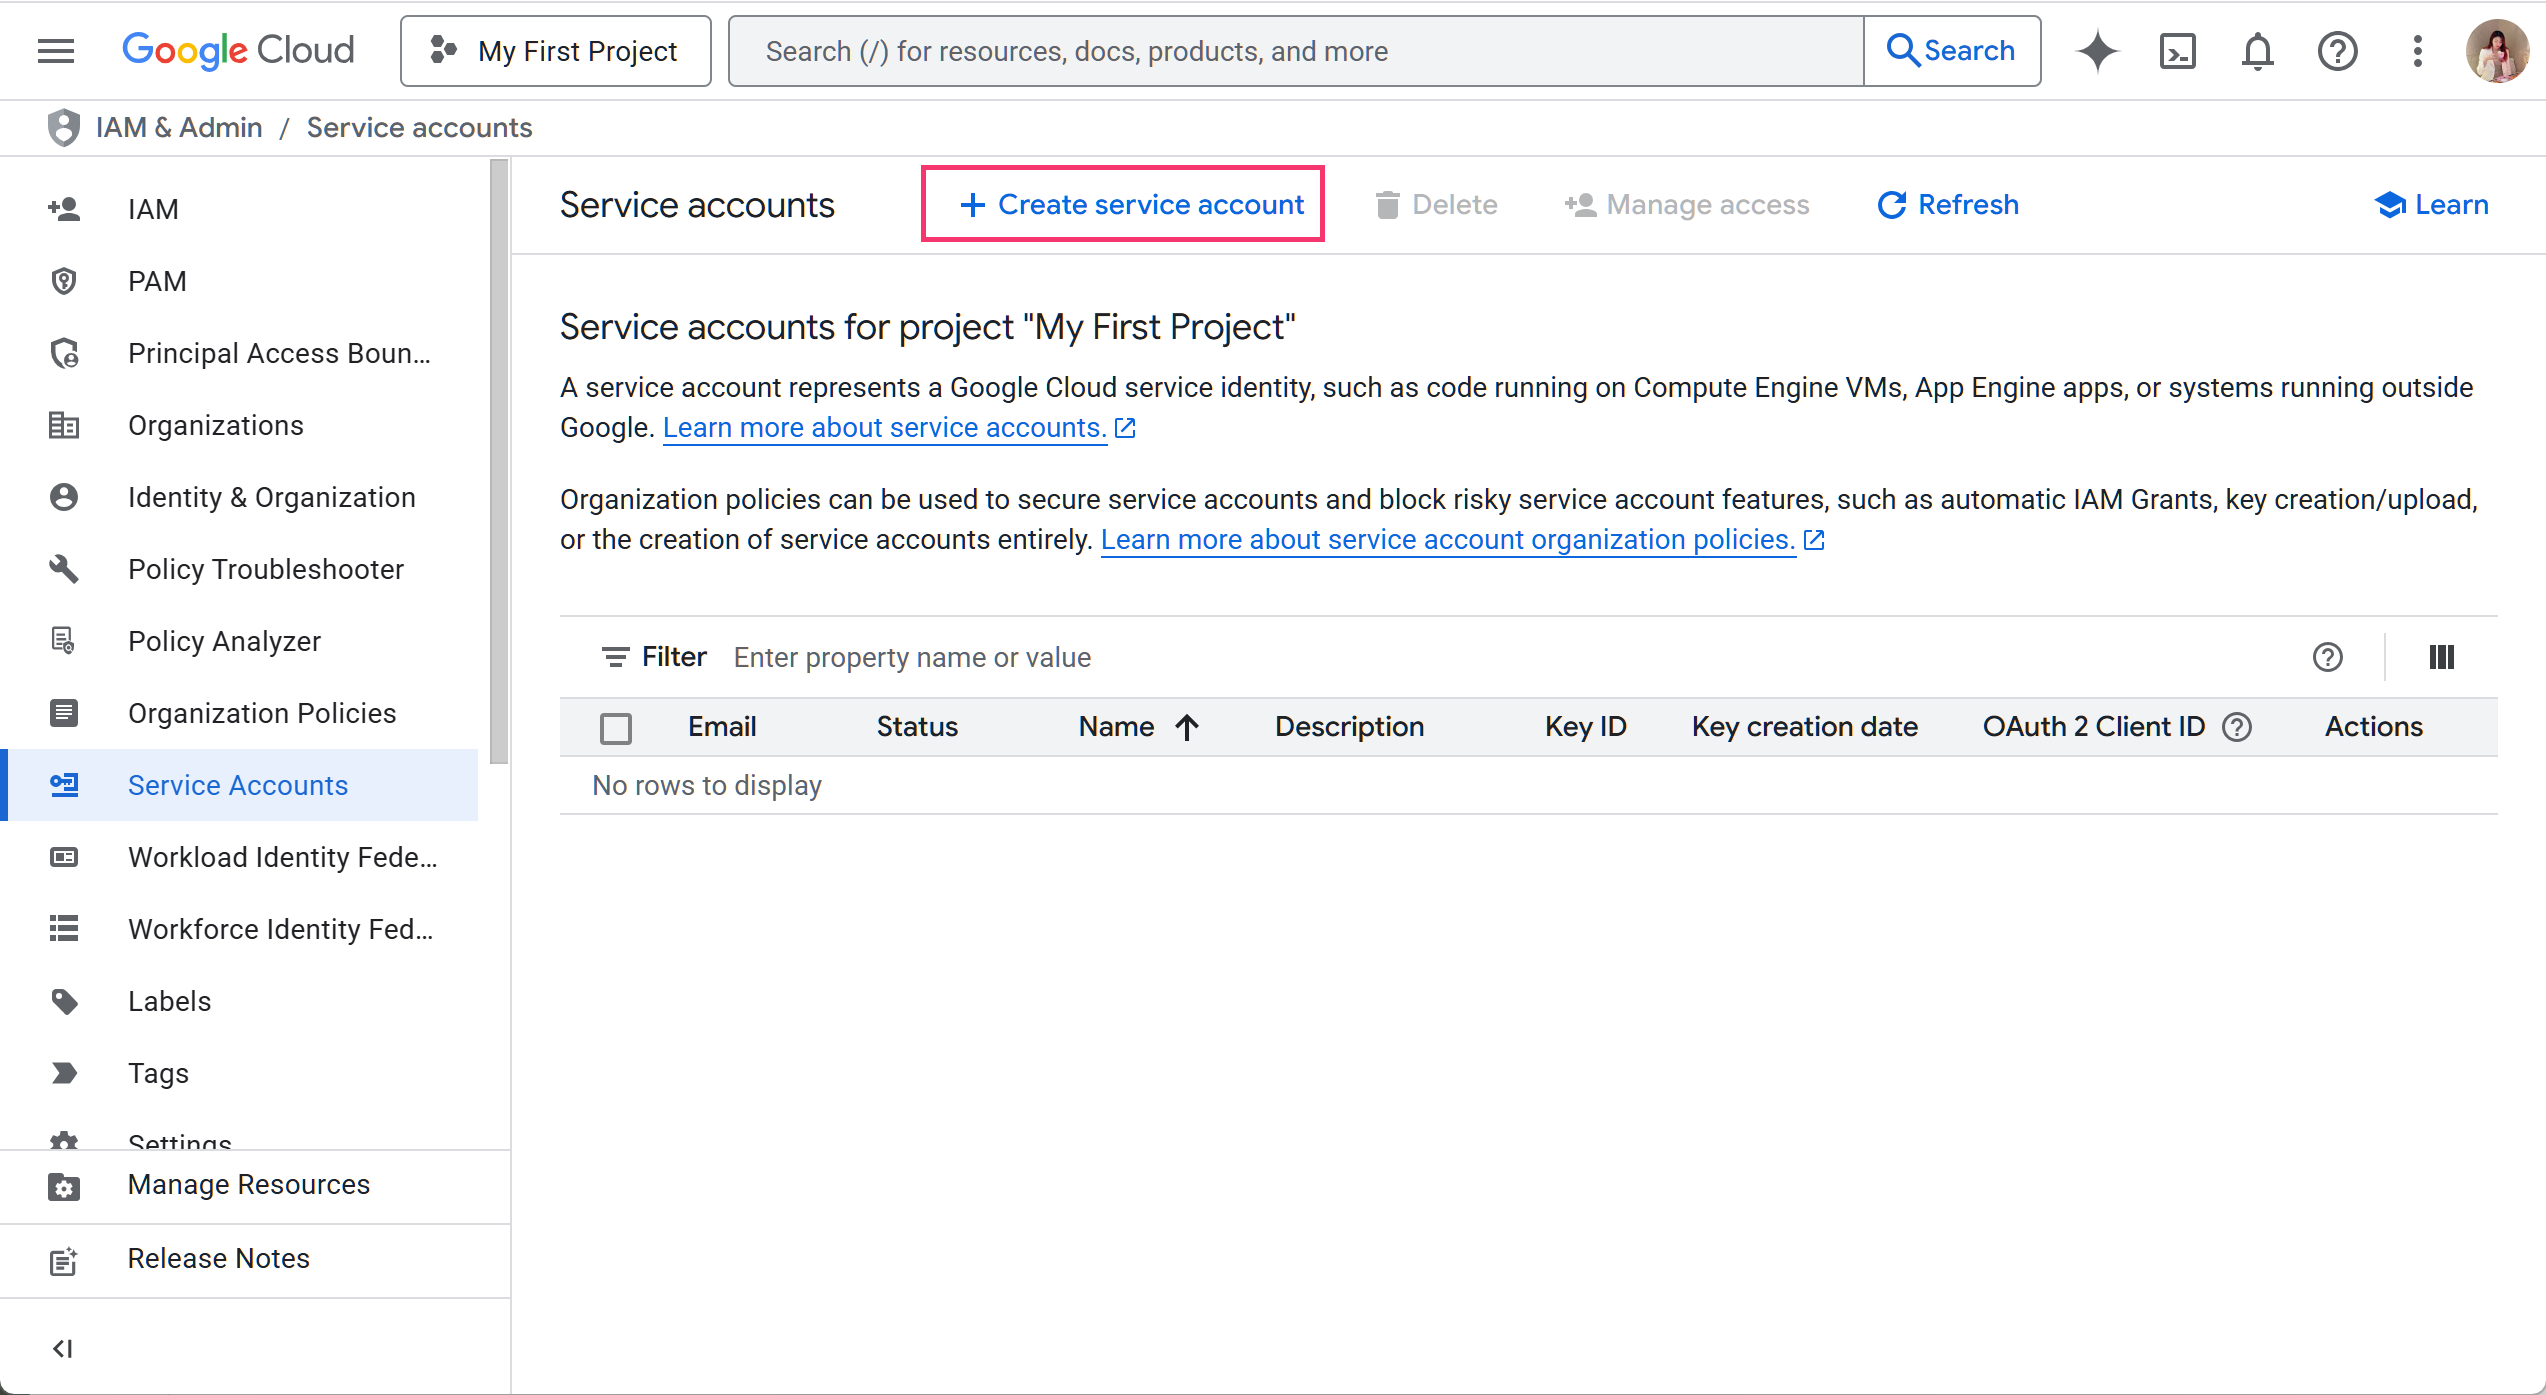Sort by the Status column header
This screenshot has height=1395, width=2546.
(917, 727)
